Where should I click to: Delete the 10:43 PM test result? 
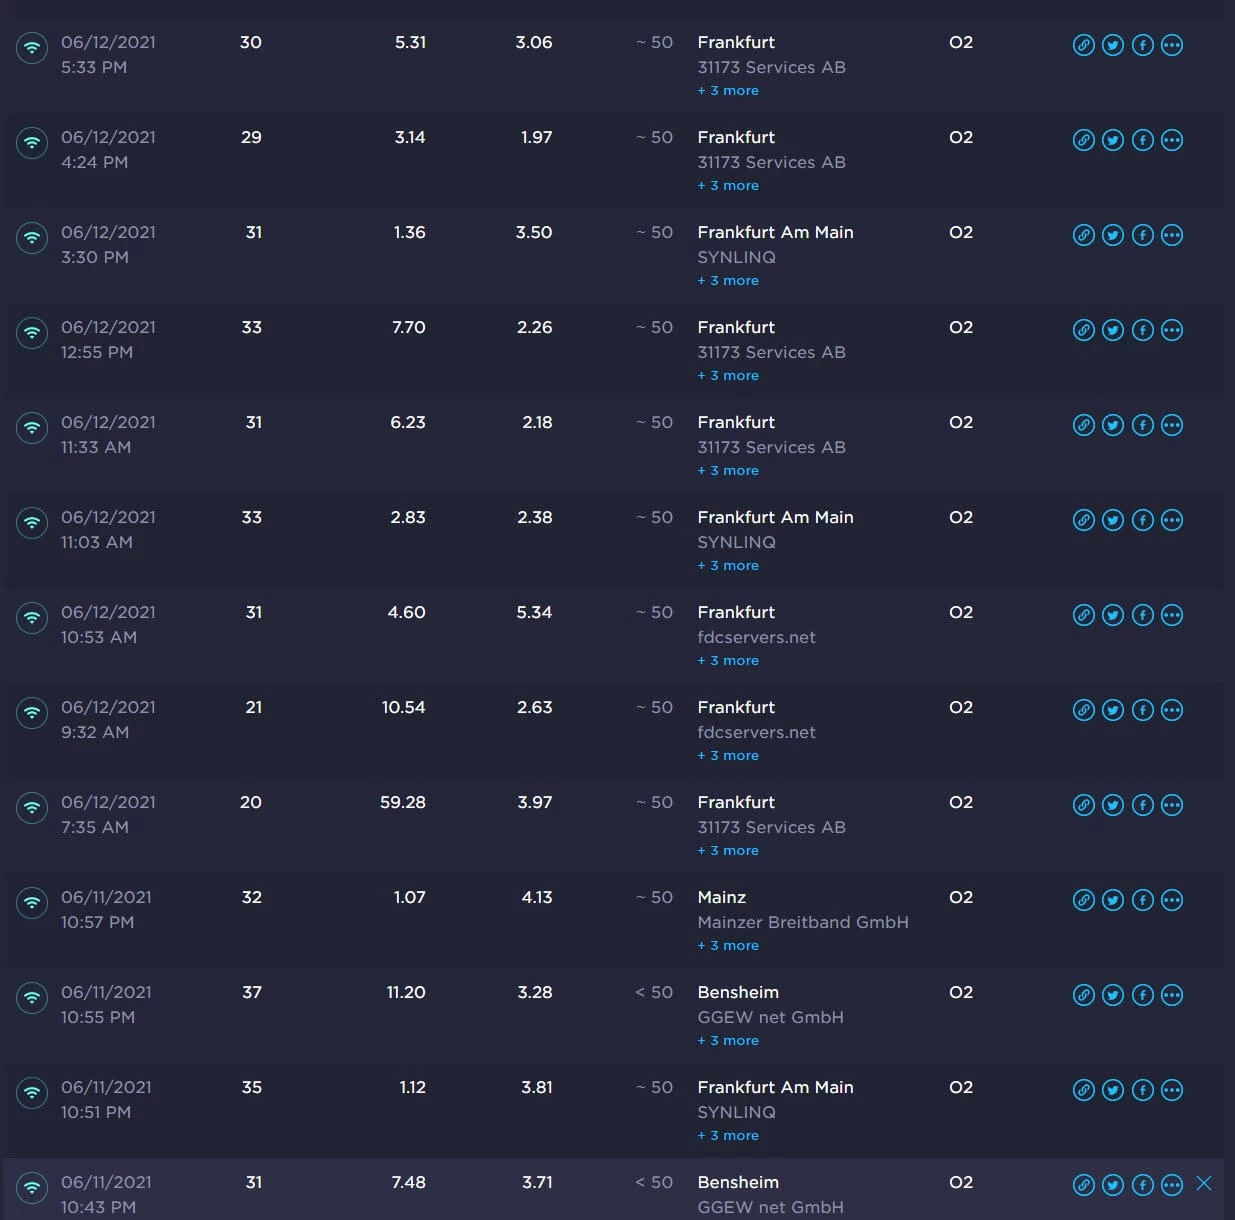1204,1184
